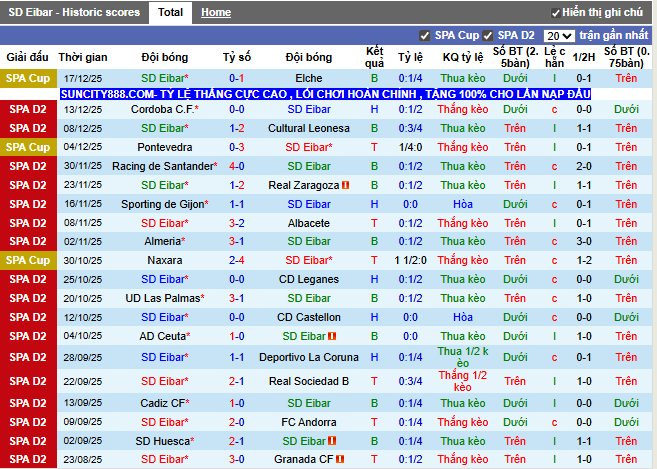Select the 1/4:0 odds in Pontevedra row

[x=411, y=147]
